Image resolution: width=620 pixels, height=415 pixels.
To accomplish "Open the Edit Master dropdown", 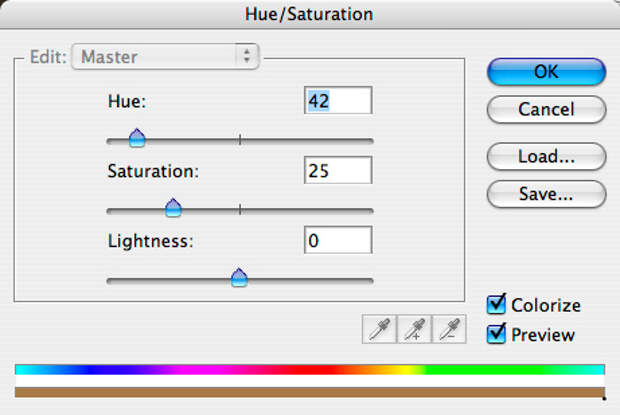I will [165, 57].
